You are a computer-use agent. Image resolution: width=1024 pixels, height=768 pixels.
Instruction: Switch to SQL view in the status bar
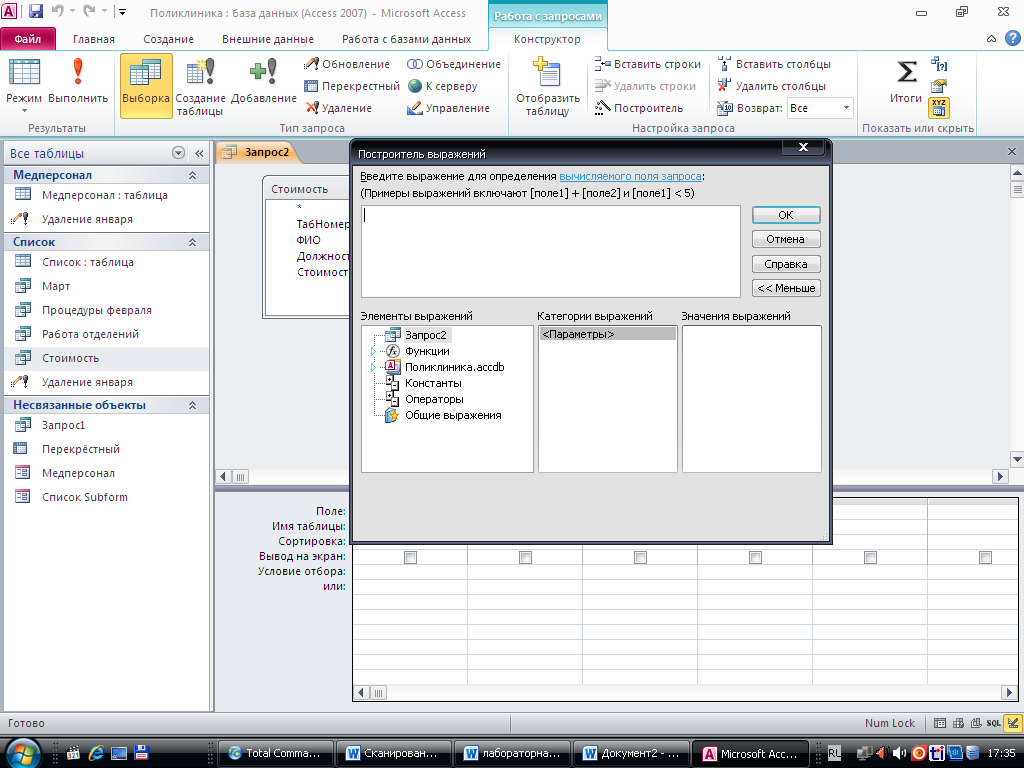(993, 723)
